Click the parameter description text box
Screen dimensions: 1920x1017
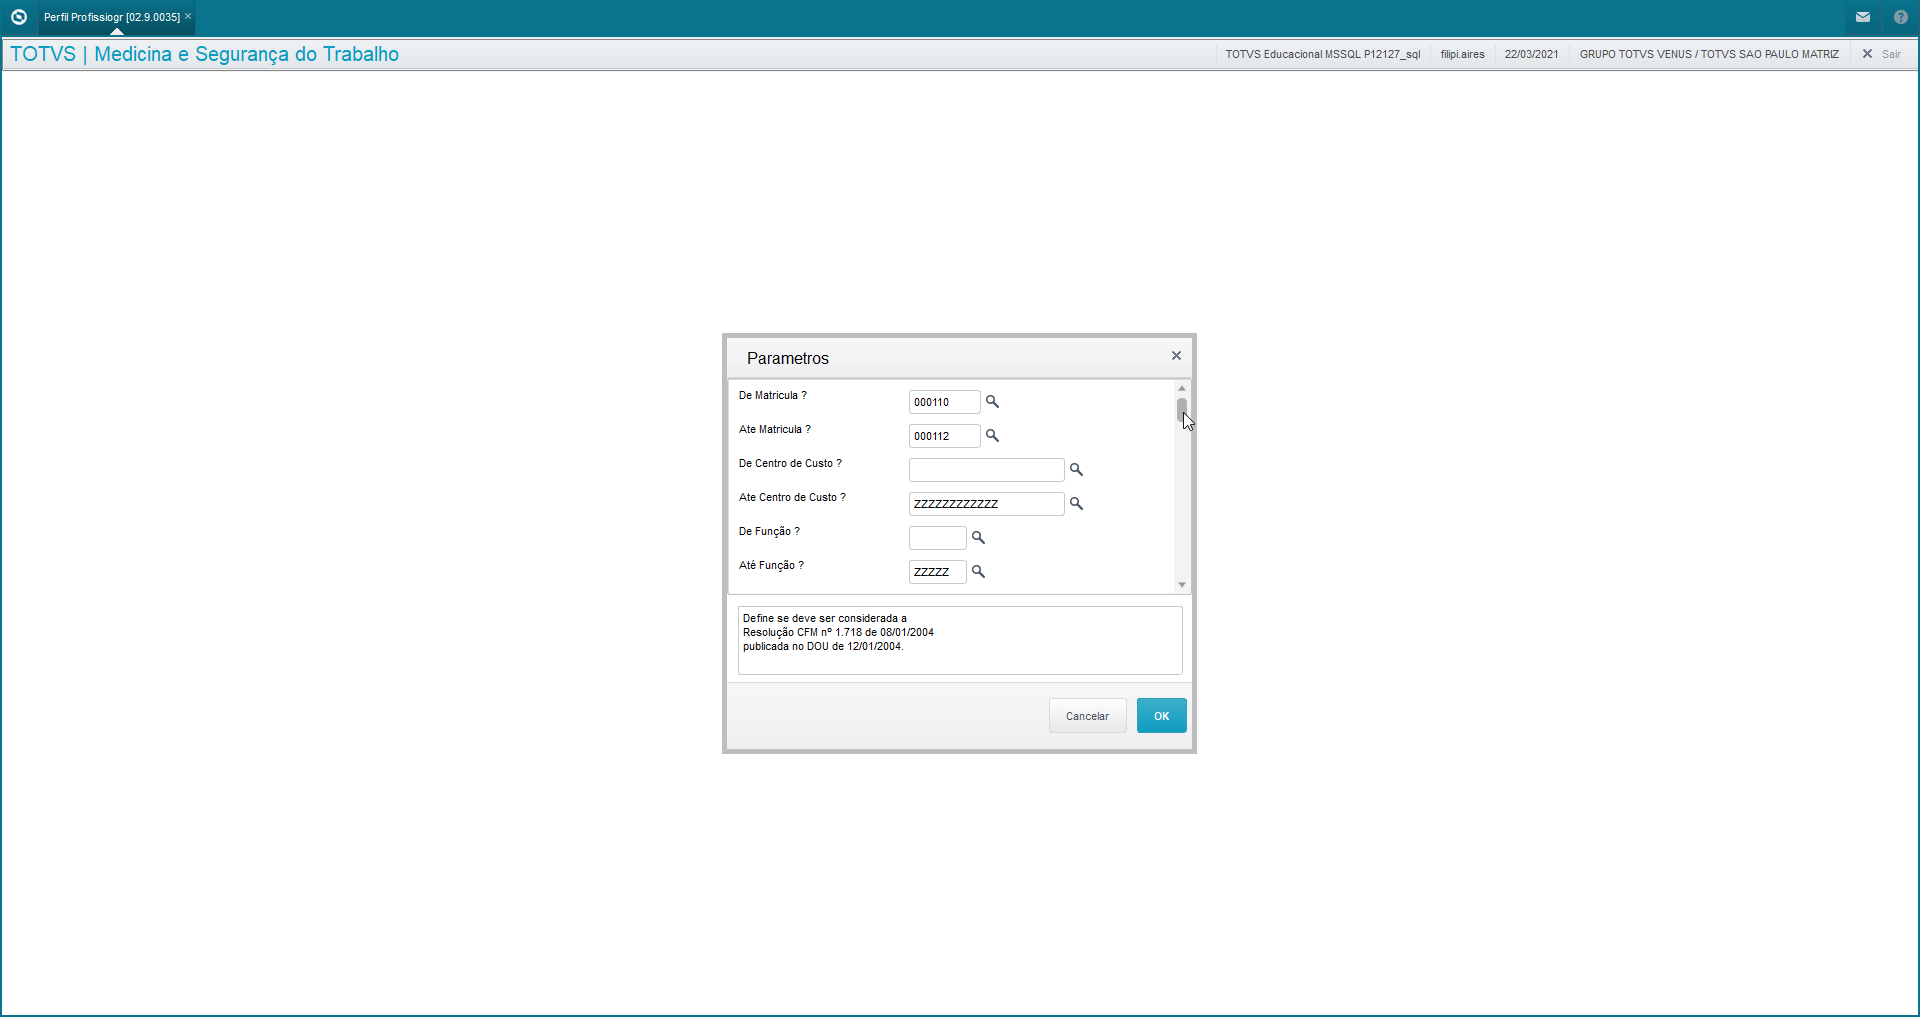[x=960, y=640]
